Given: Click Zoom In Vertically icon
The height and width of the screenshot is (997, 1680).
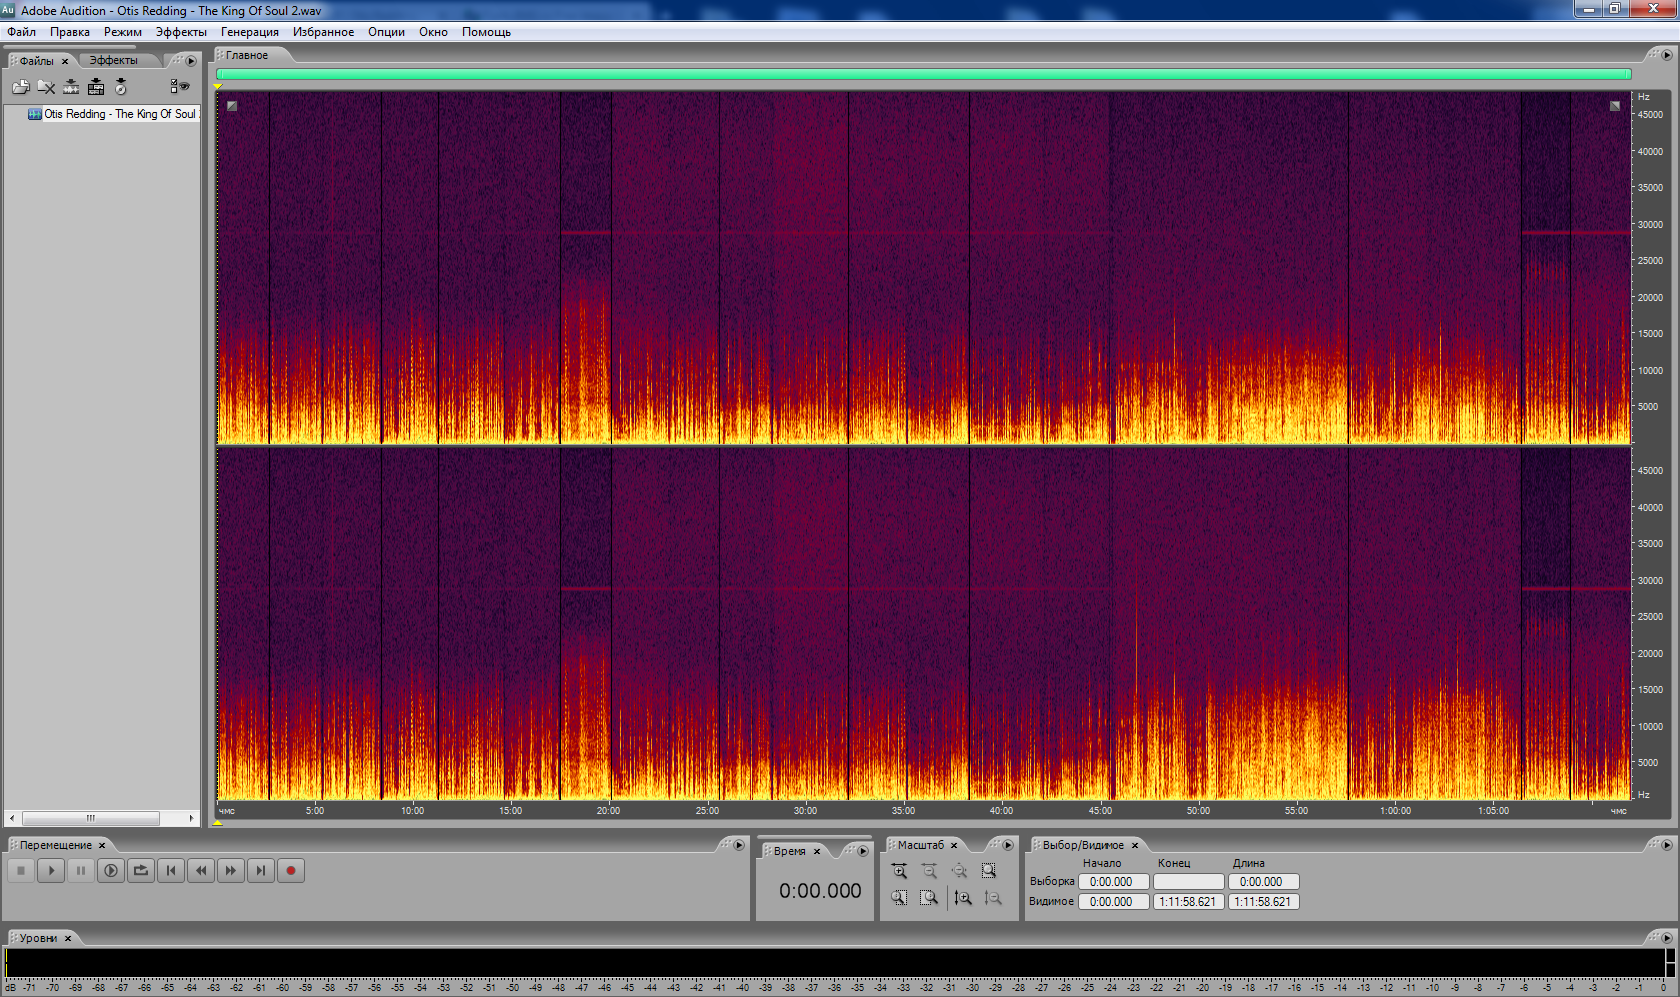Looking at the screenshot, I should pos(962,898).
